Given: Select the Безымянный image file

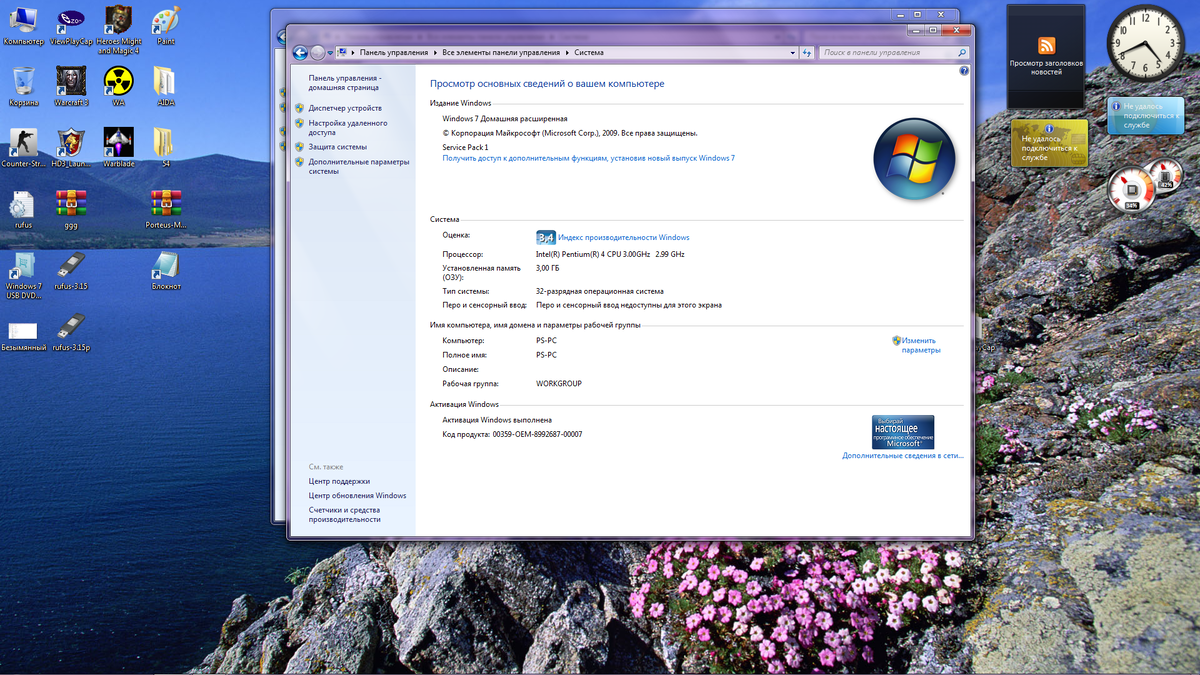Looking at the screenshot, I should pos(23,335).
